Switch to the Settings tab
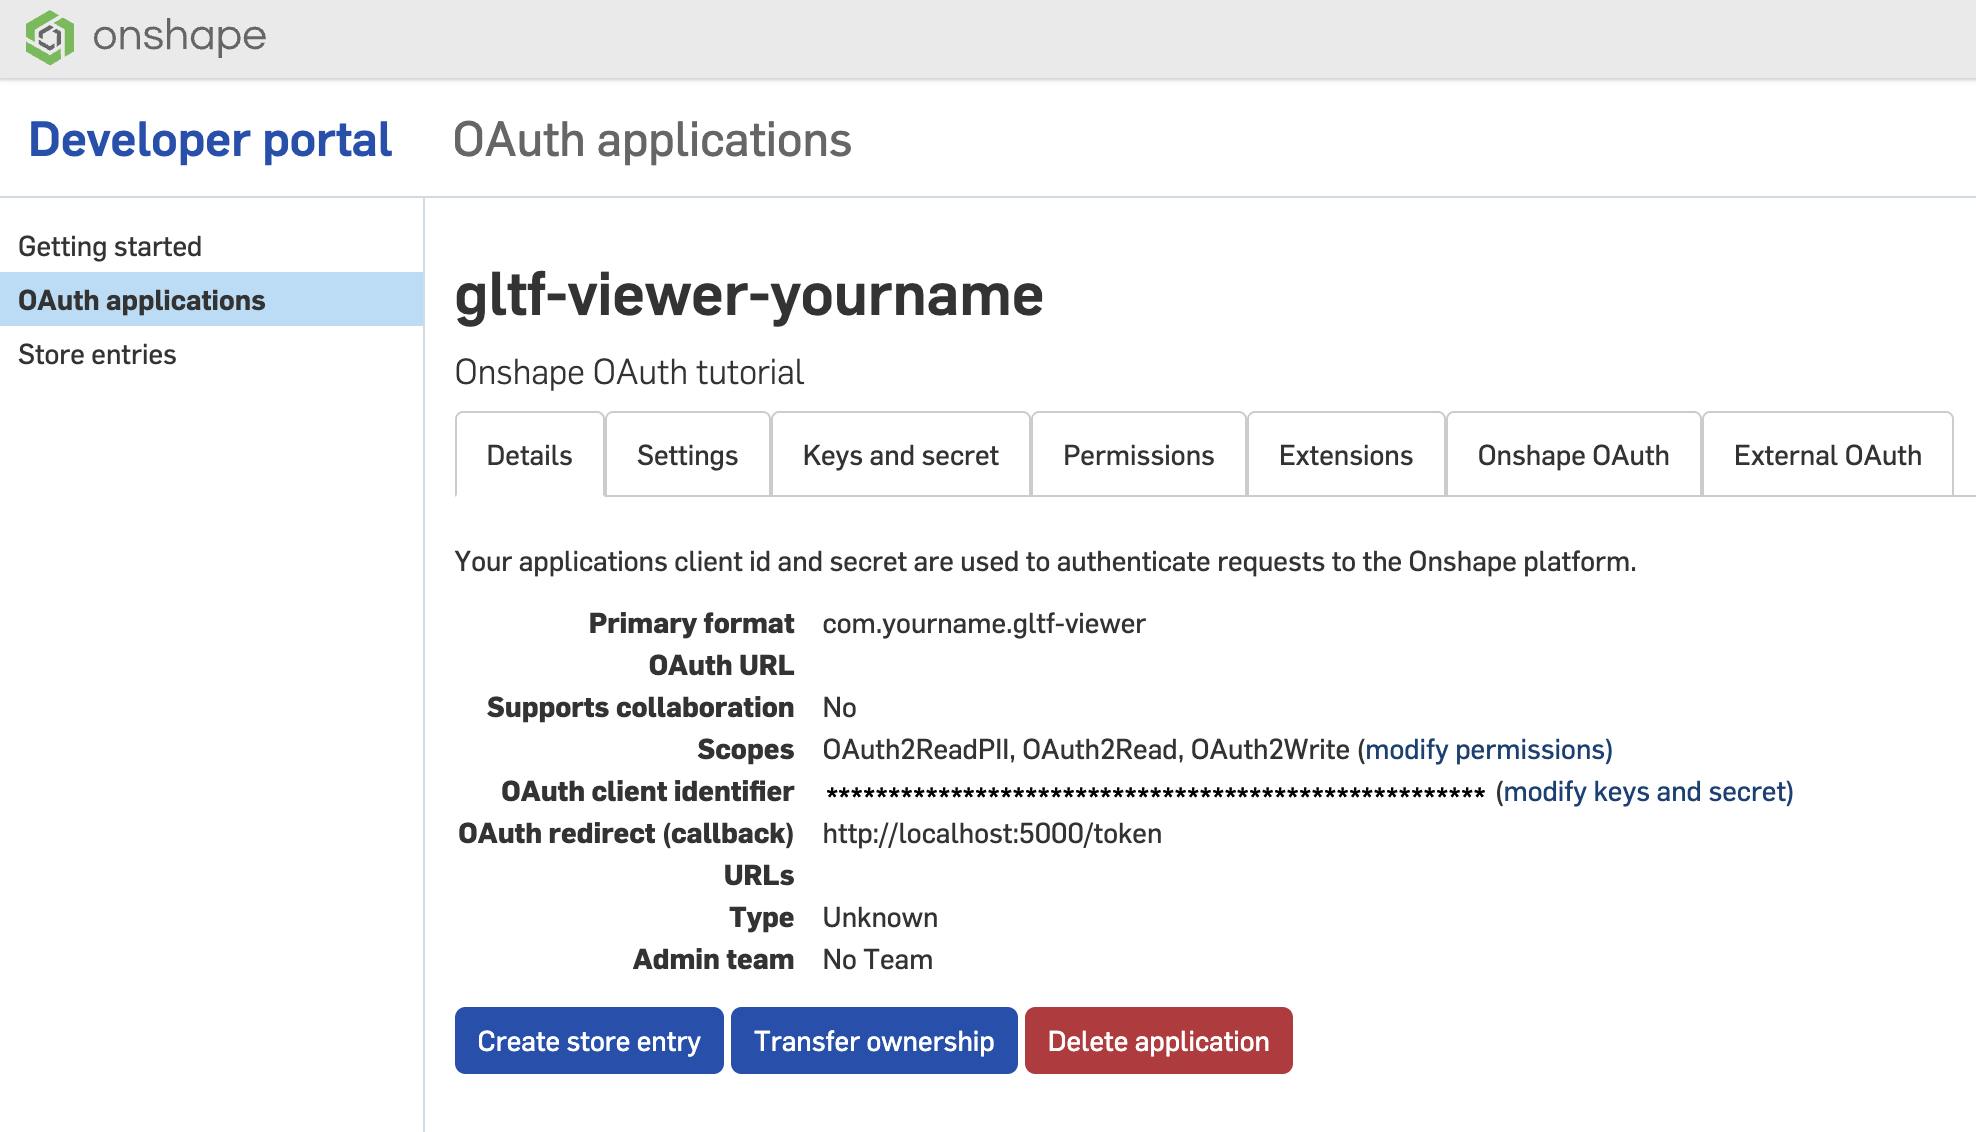 click(x=686, y=455)
